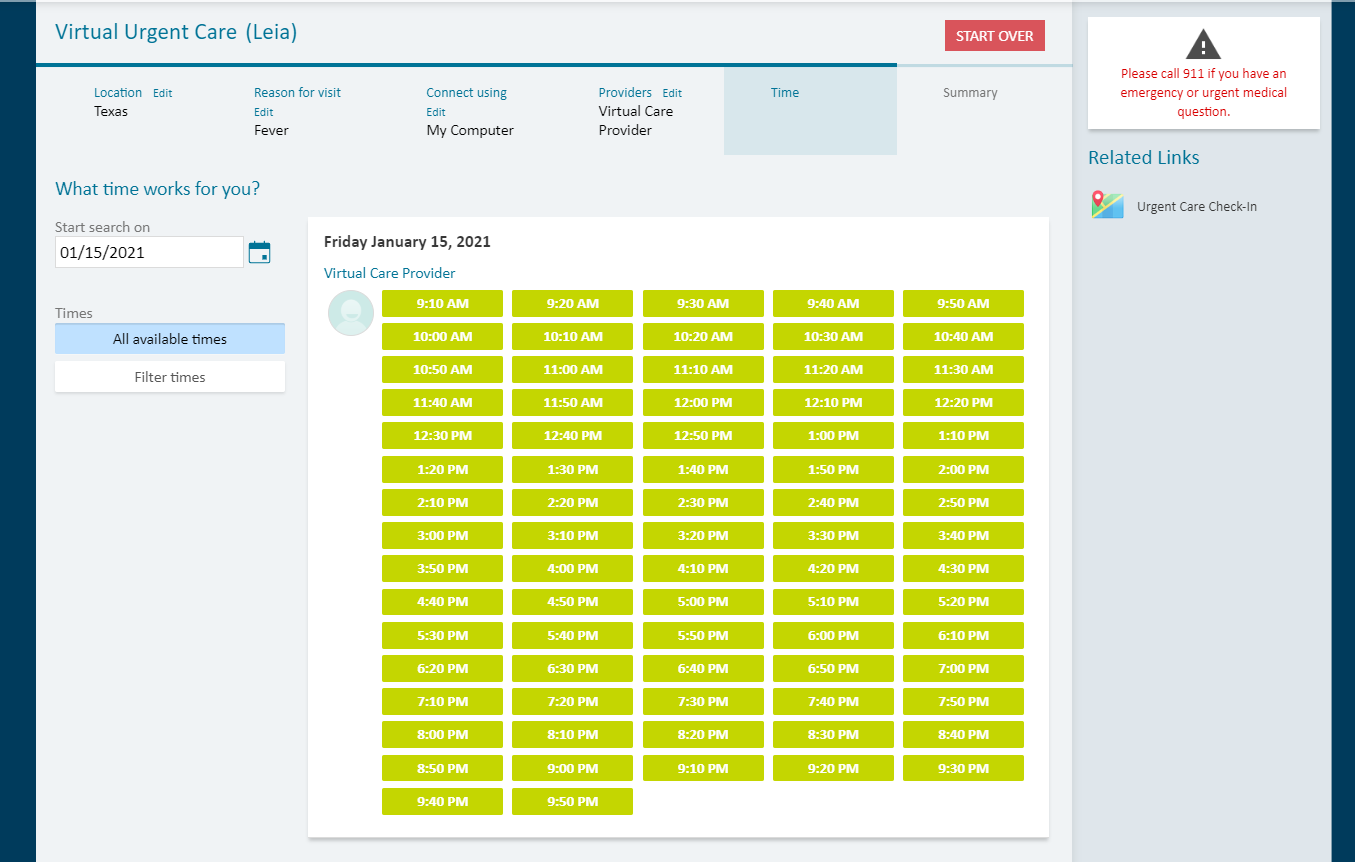
Task: Click the Virtual Care Provider avatar
Action: pos(351,313)
